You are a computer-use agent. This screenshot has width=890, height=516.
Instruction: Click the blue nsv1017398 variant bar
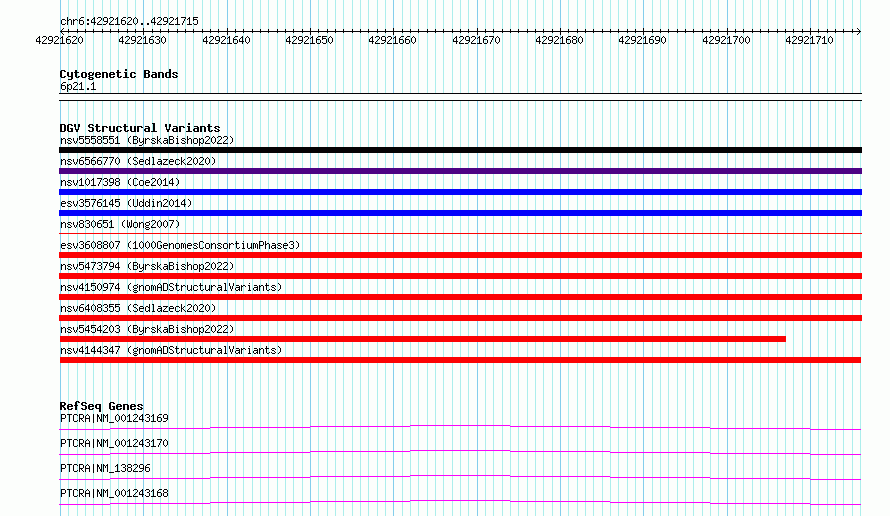tap(460, 192)
